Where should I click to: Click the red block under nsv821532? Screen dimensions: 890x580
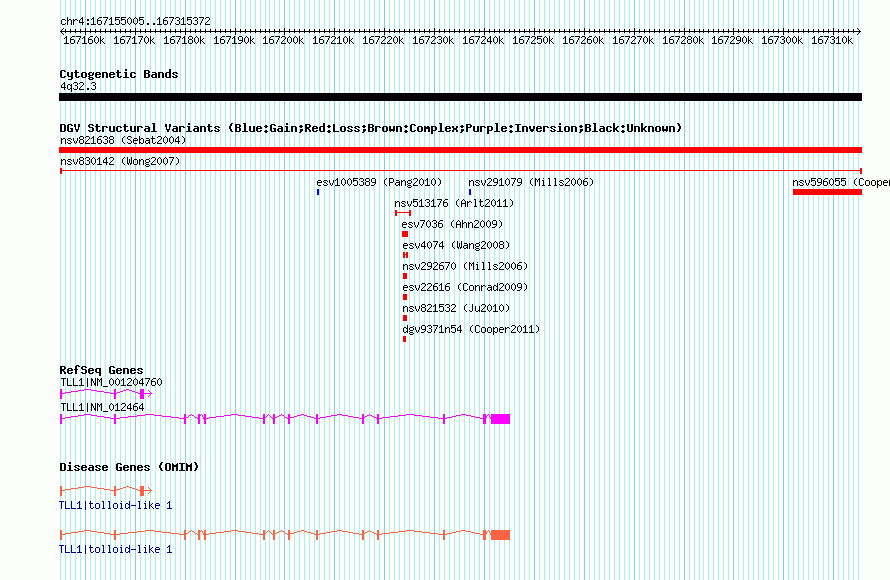405,318
